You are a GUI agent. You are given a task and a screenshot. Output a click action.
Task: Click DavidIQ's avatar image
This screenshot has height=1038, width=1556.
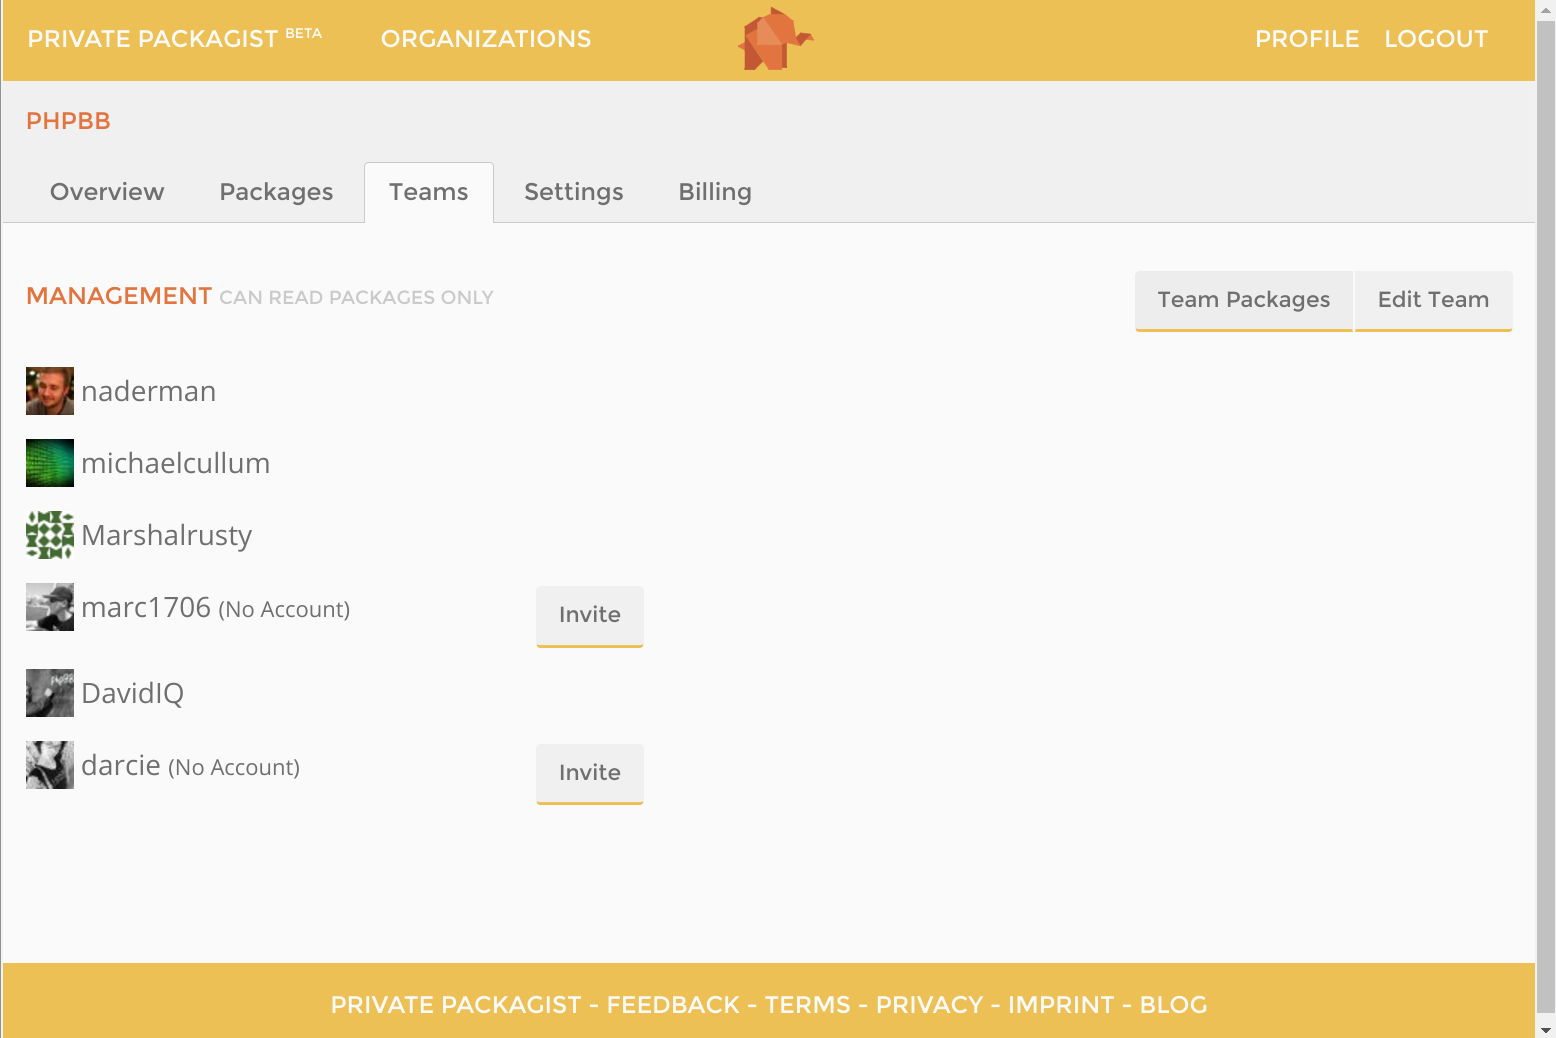[x=50, y=693]
